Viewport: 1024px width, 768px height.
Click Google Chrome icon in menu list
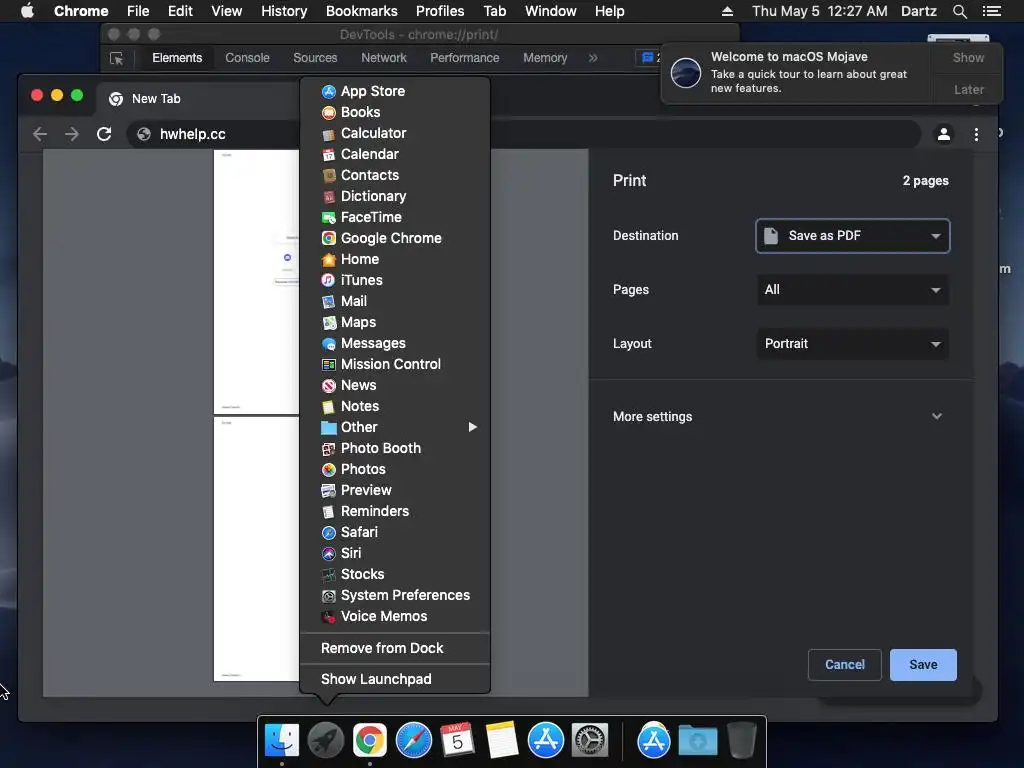328,238
